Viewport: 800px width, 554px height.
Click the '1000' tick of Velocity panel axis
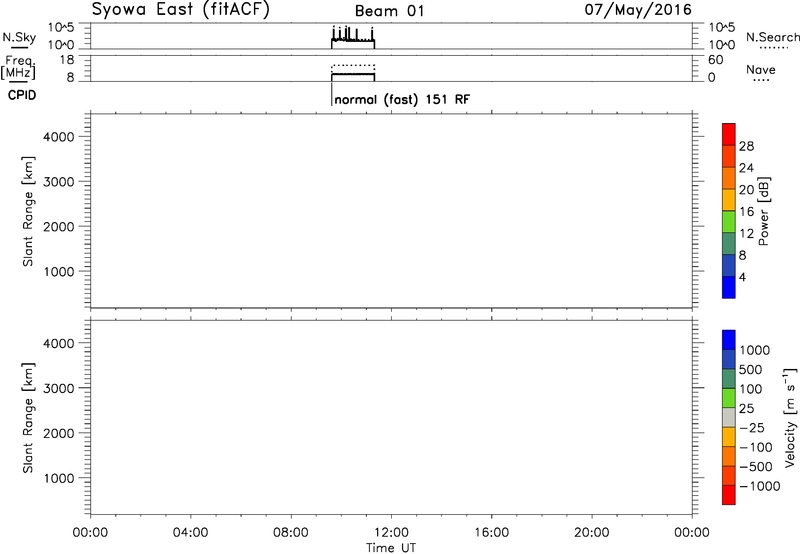[x=59, y=478]
